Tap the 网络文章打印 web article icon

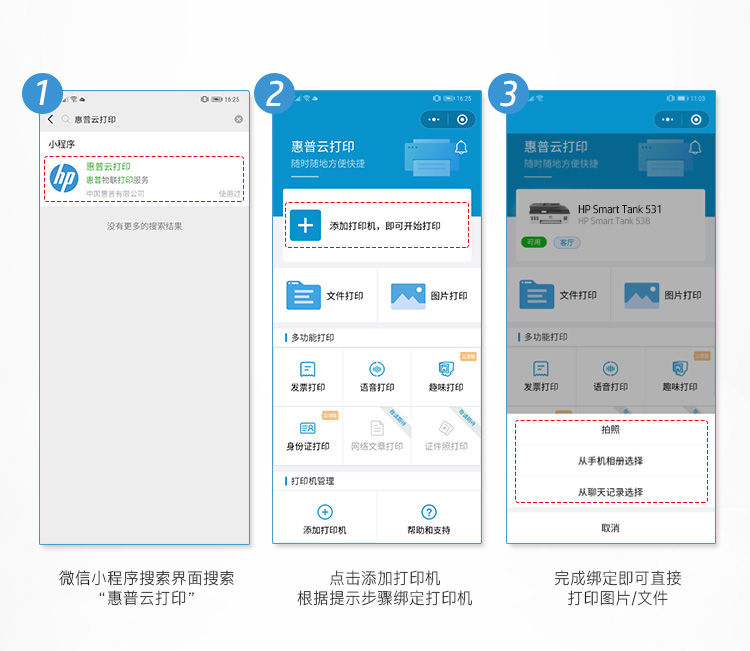[377, 428]
